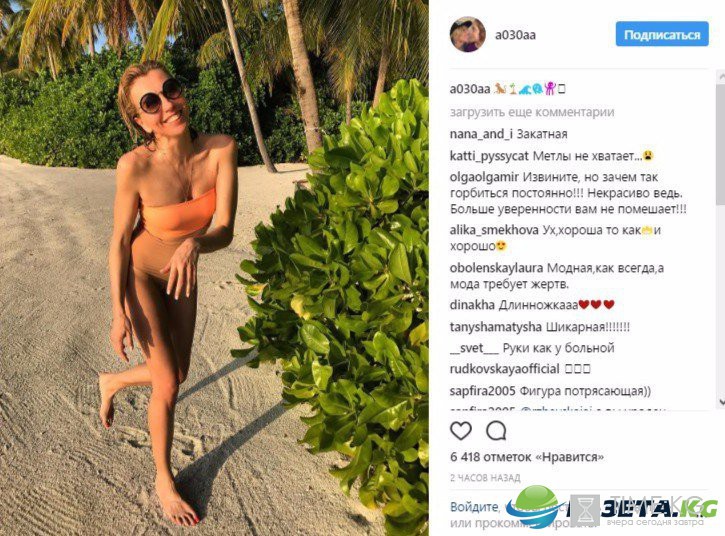Open tanyshamatysha commenter profile
725x536 pixels.
click(x=495, y=327)
